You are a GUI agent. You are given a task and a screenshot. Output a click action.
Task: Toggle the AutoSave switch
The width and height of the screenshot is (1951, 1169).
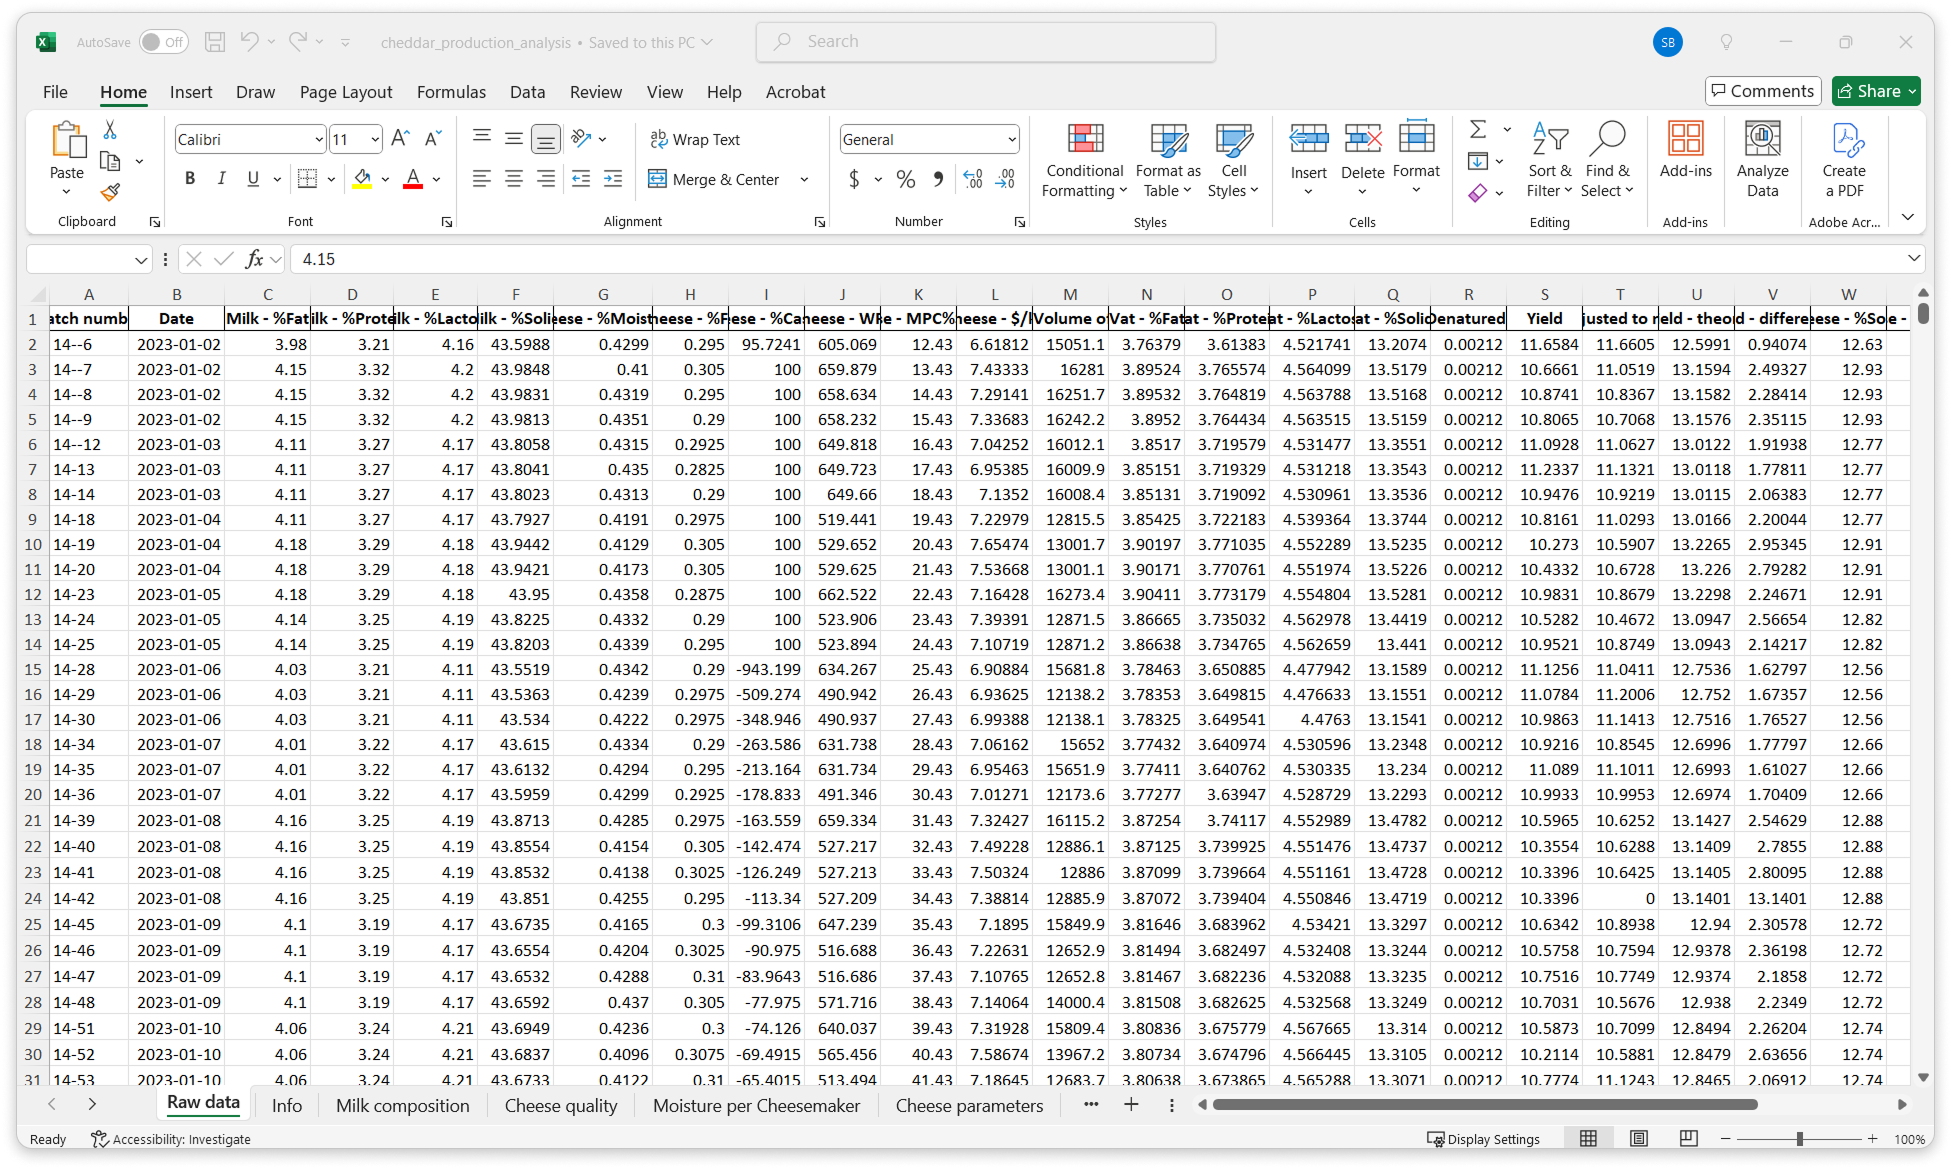click(x=163, y=42)
